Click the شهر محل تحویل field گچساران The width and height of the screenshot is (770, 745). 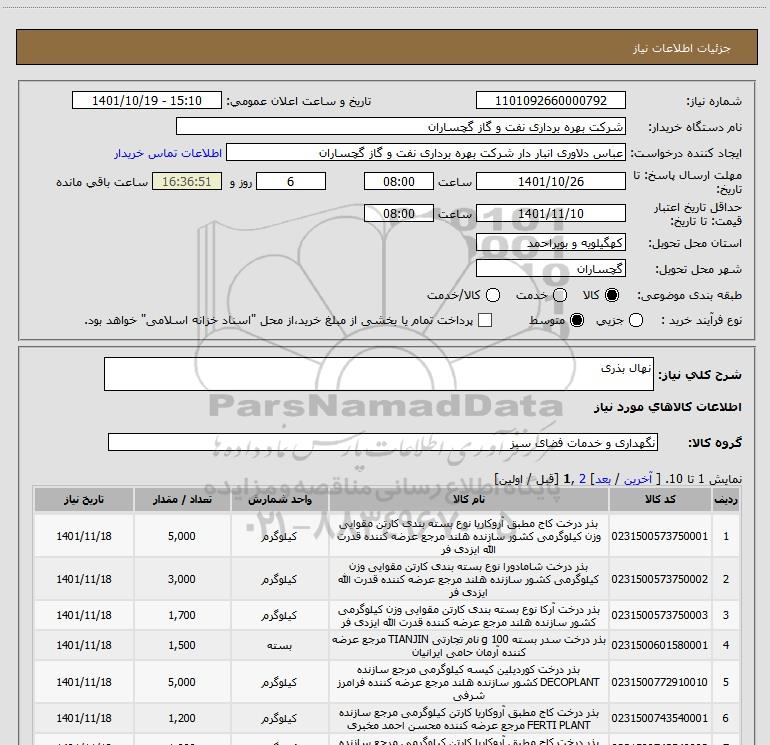tap(550, 269)
